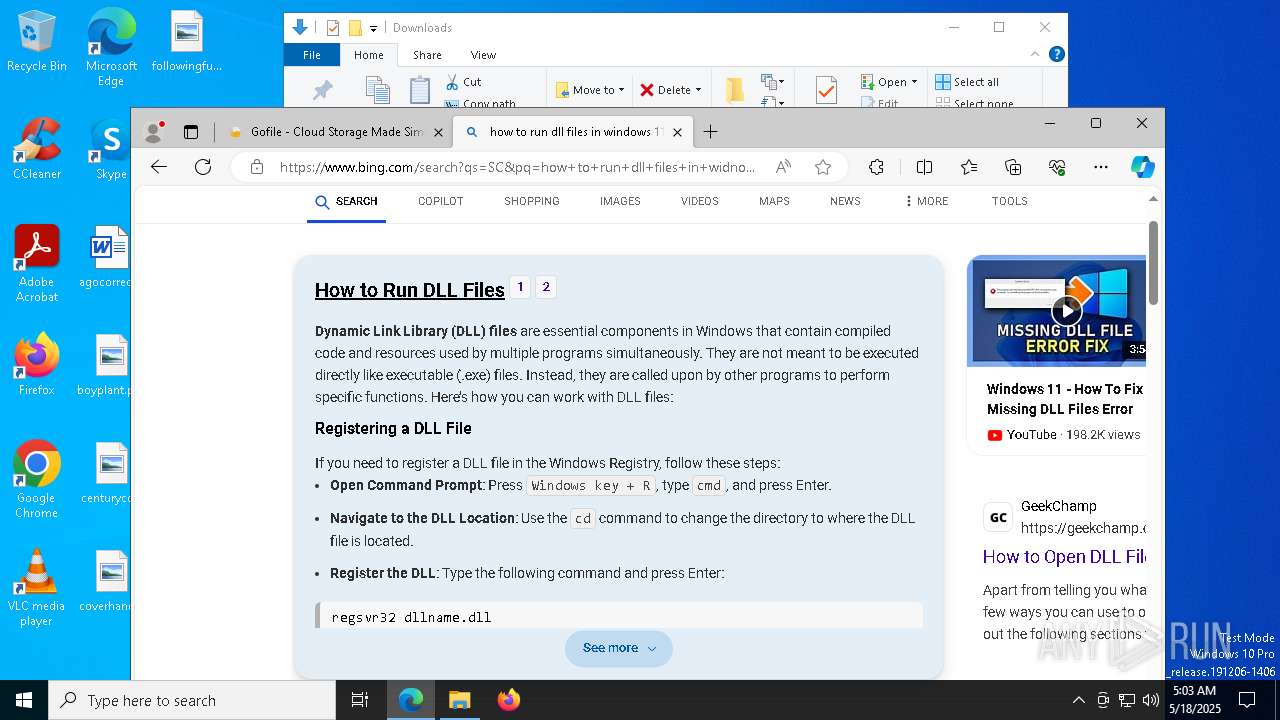The height and width of the screenshot is (720, 1280).
Task: Open NEWS results tab
Action: click(845, 201)
